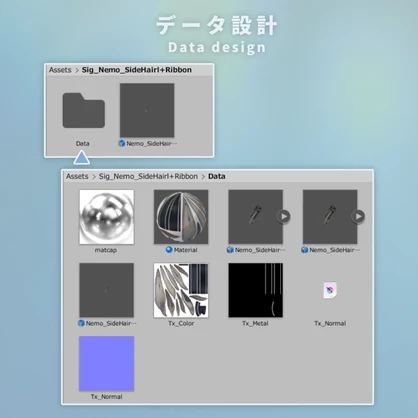Expand second Nemo_SideHair model with arrow button
418x418 pixels.
pos(358,217)
